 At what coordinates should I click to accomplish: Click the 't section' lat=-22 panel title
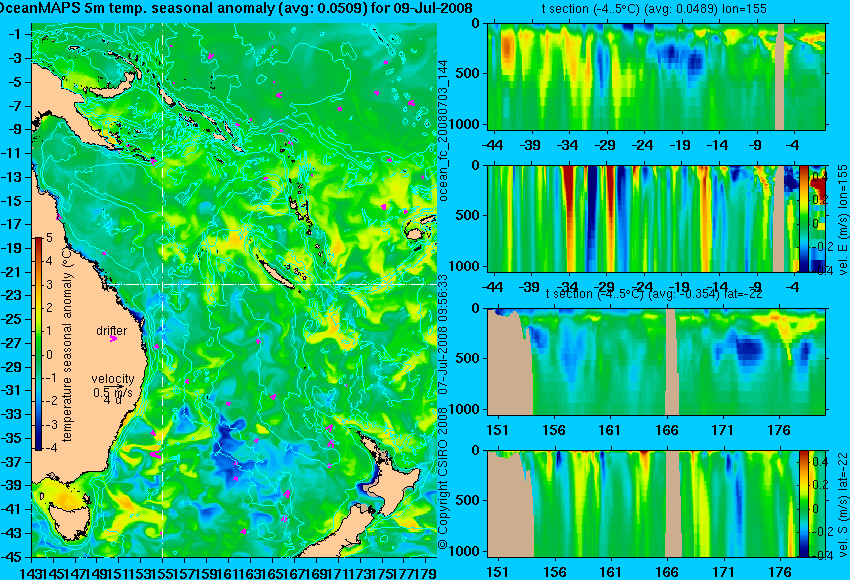pos(654,294)
